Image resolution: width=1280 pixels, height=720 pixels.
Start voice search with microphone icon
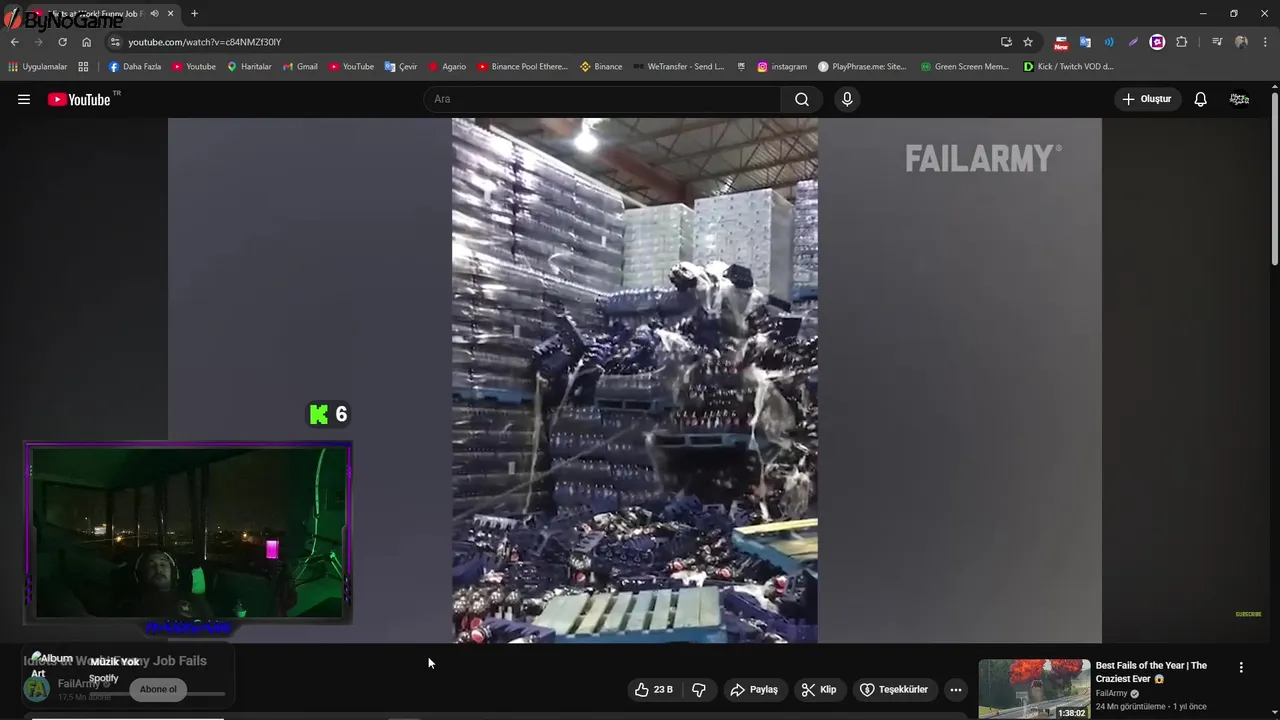point(847,99)
